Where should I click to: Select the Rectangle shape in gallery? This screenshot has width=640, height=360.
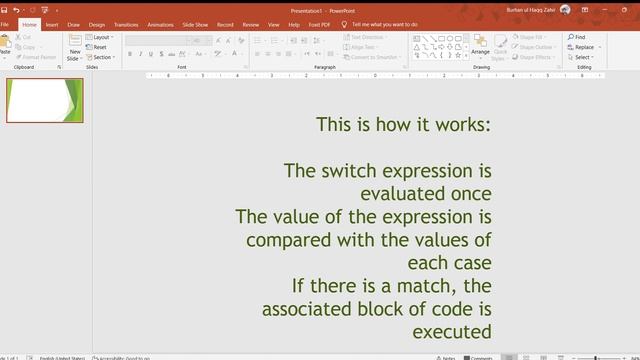coord(441,39)
